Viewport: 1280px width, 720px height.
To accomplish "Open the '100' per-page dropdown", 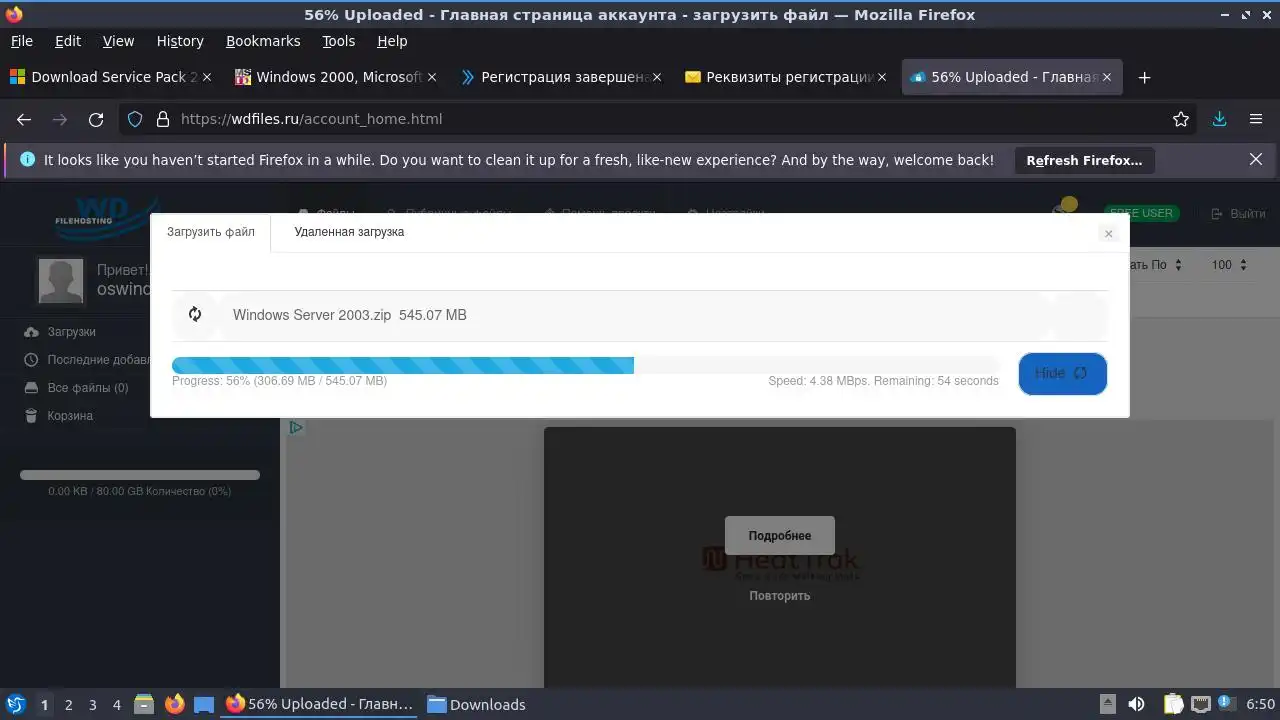I will (1229, 265).
